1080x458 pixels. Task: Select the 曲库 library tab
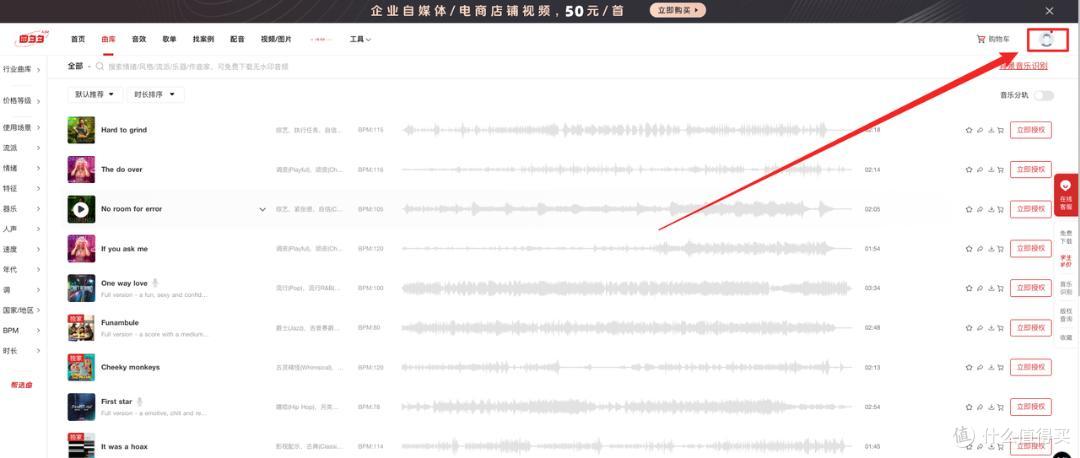point(108,39)
